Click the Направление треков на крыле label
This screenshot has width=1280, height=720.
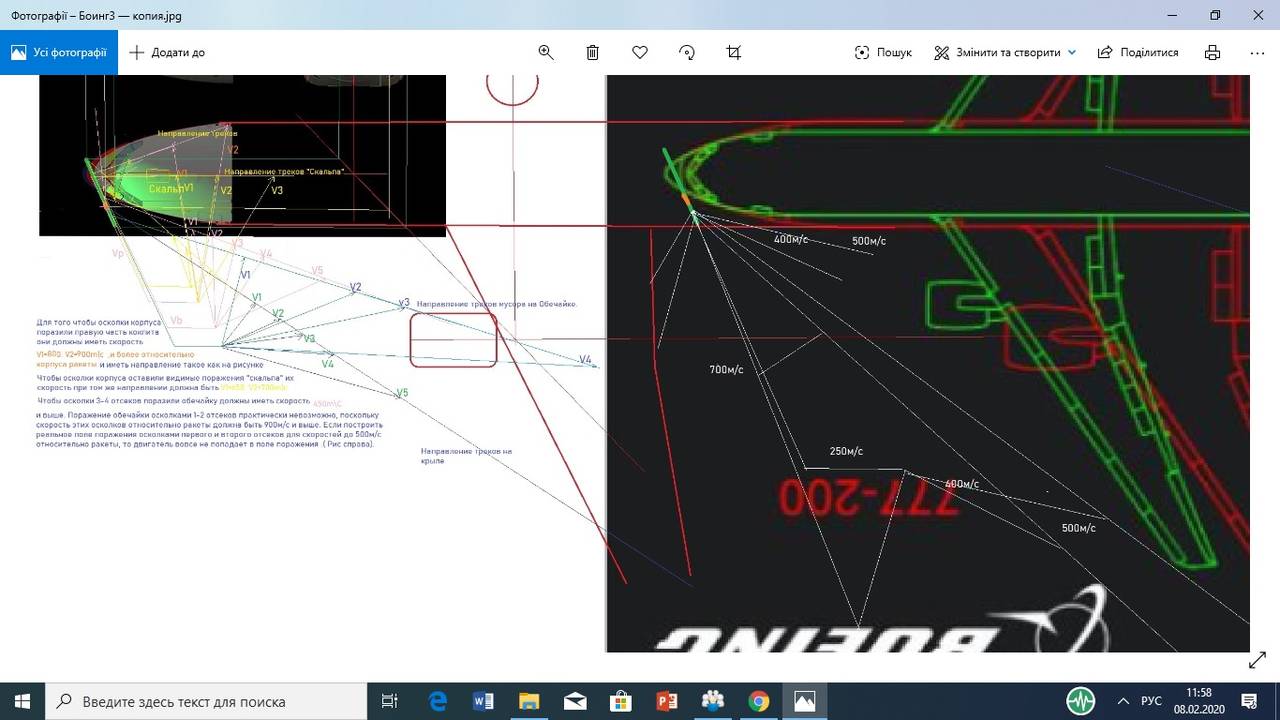(466, 456)
